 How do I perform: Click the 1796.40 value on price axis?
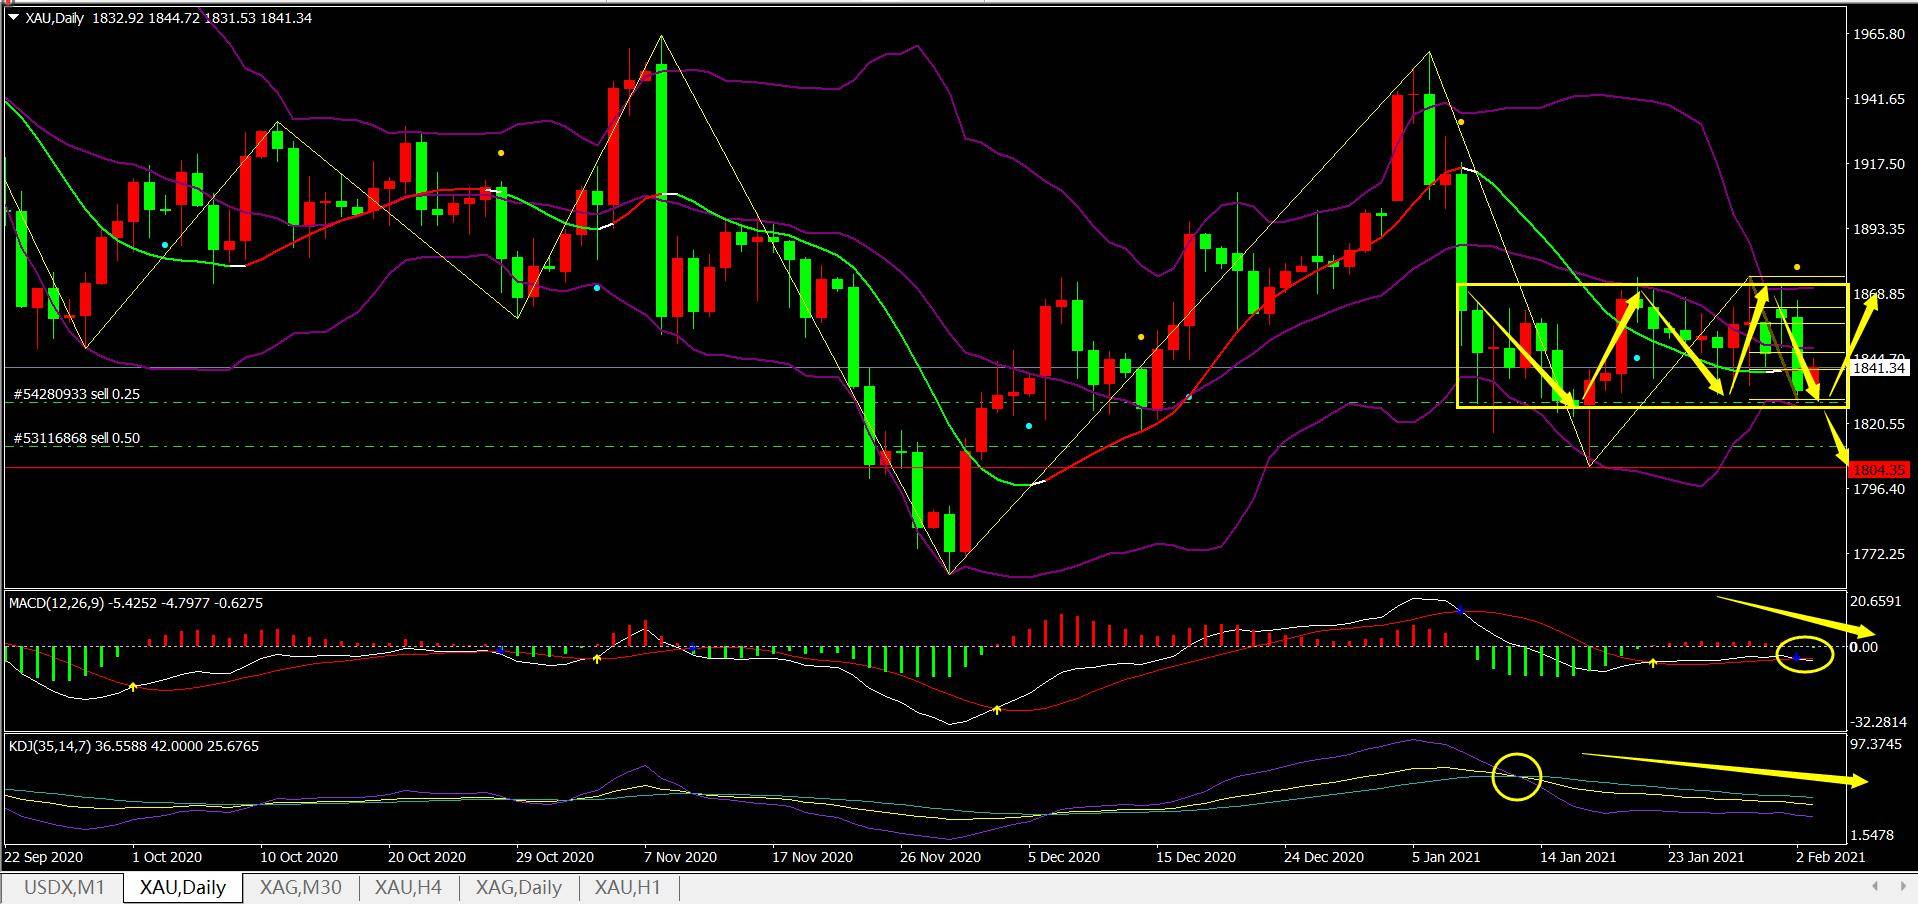coord(1879,489)
